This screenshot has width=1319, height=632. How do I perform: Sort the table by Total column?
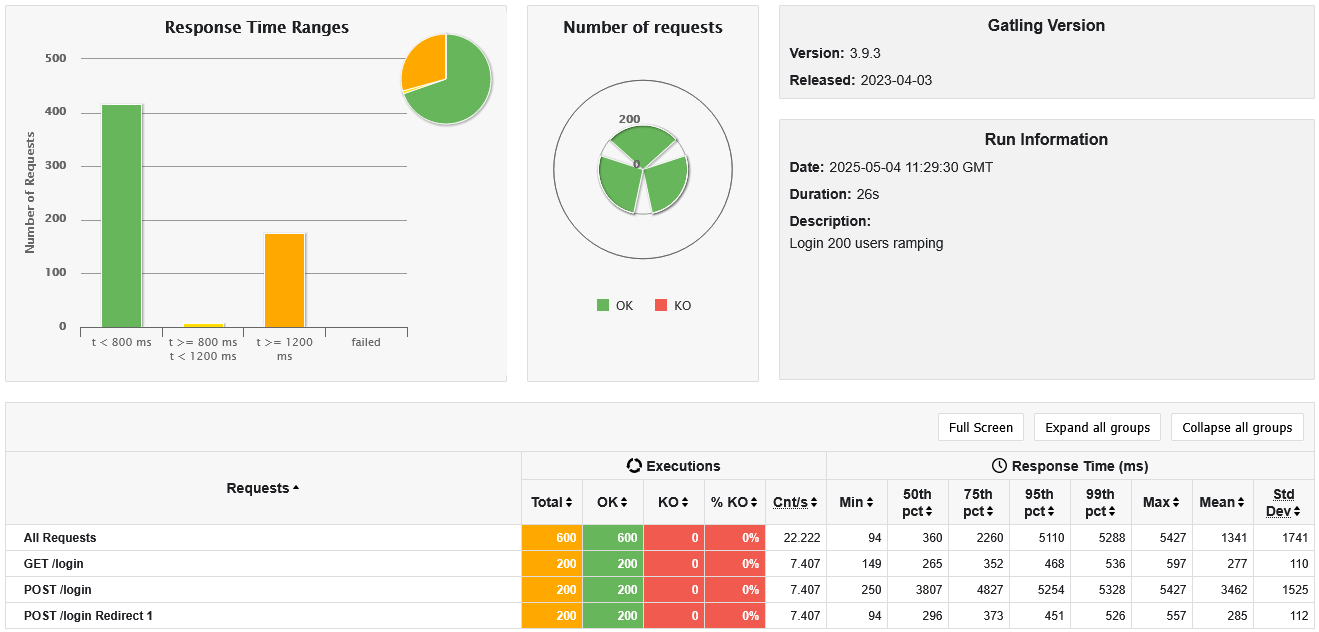tap(552, 502)
